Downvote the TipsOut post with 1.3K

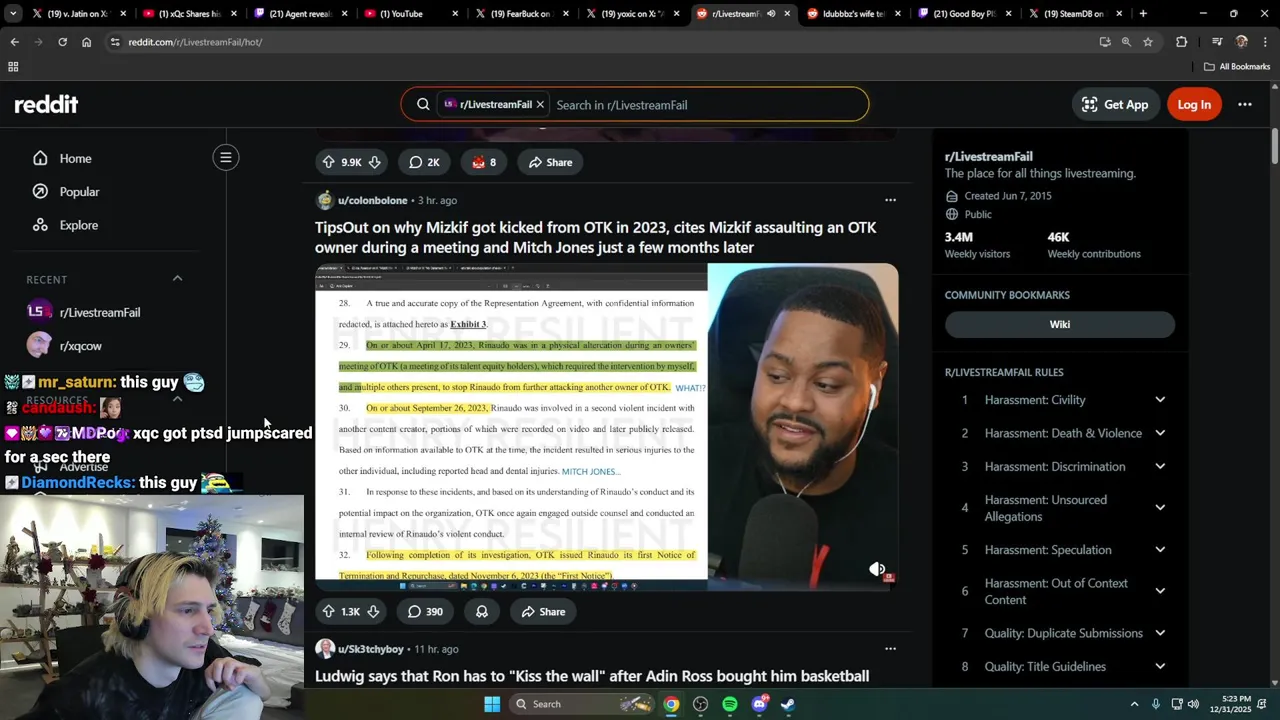click(x=373, y=612)
